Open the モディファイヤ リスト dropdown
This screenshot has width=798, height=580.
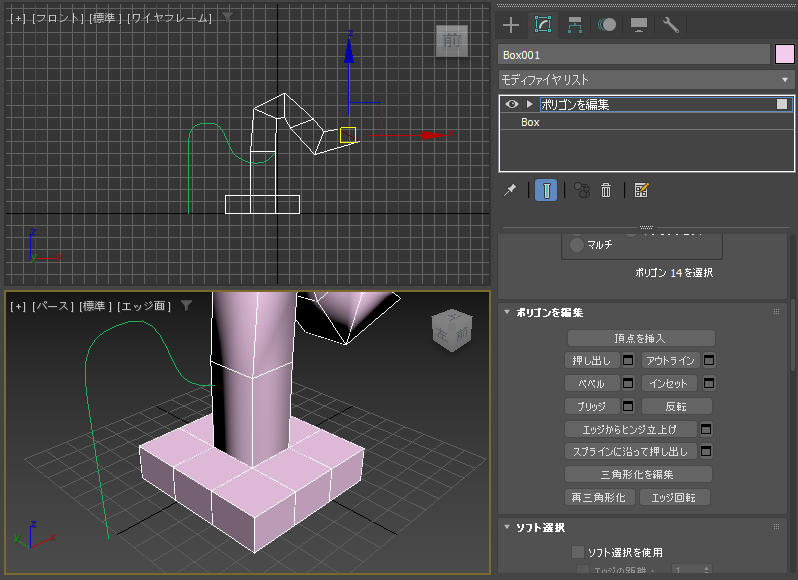click(646, 80)
